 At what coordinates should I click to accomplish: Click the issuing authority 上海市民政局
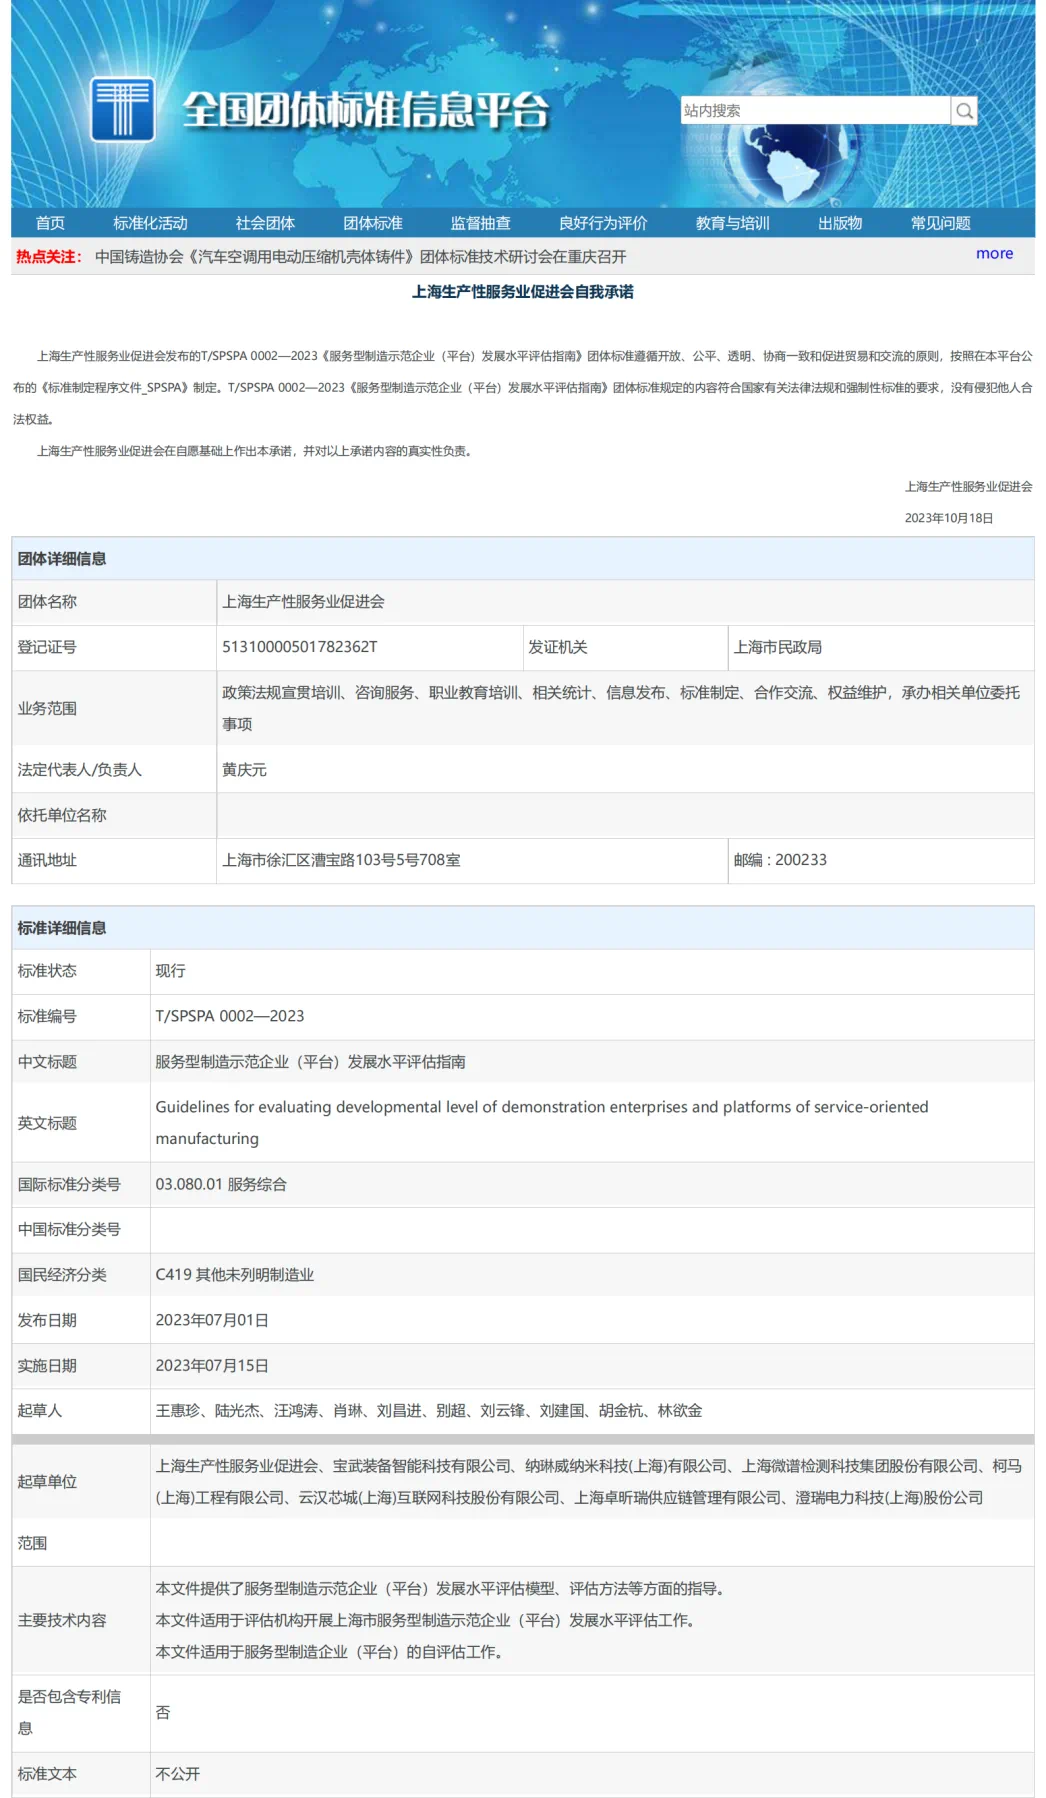click(778, 647)
